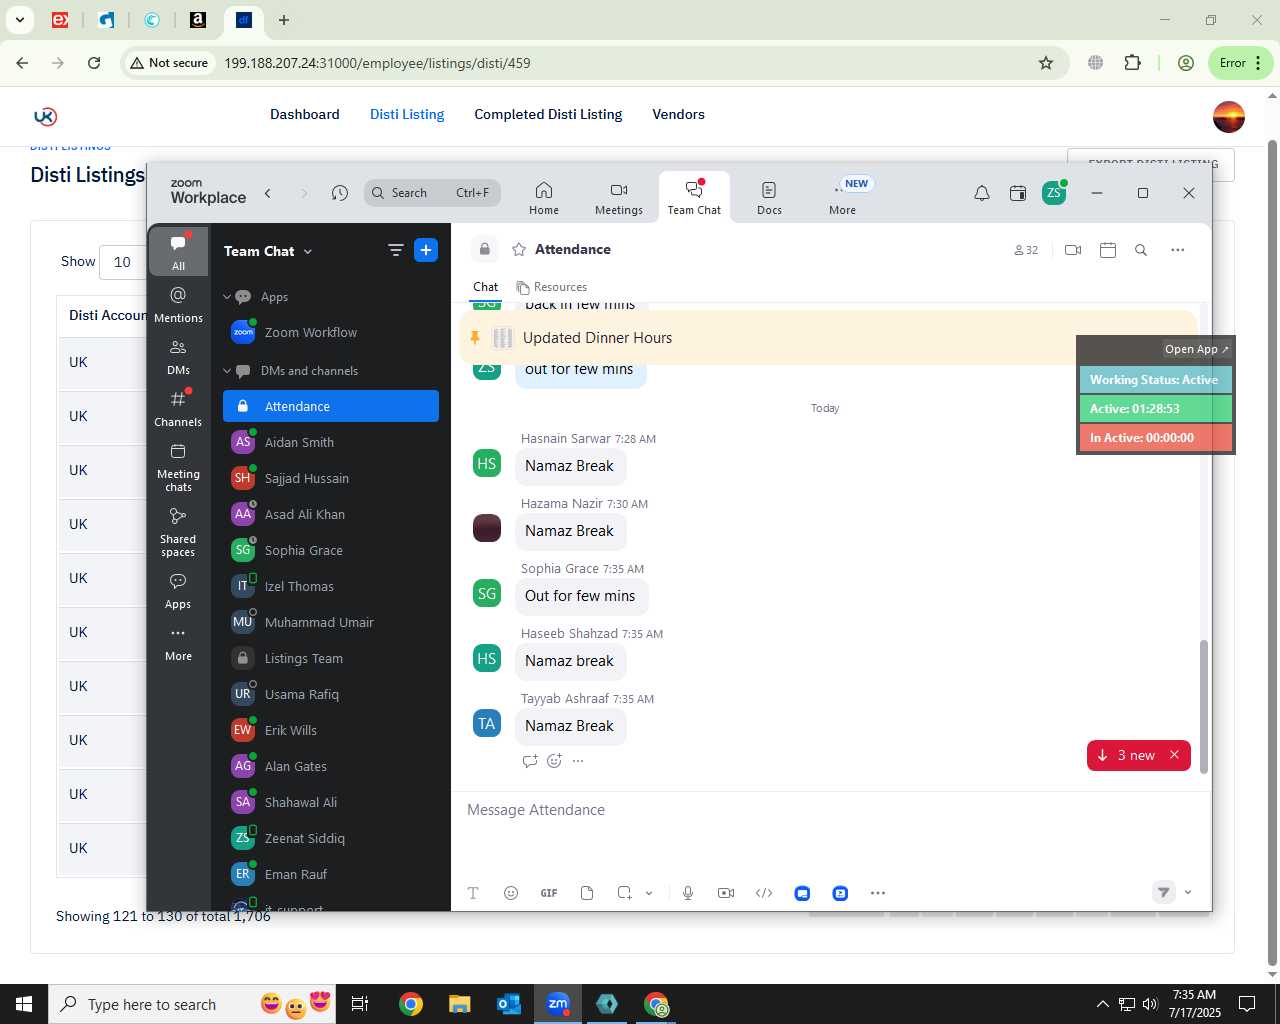Open Vendors in the browser page

pos(678,114)
